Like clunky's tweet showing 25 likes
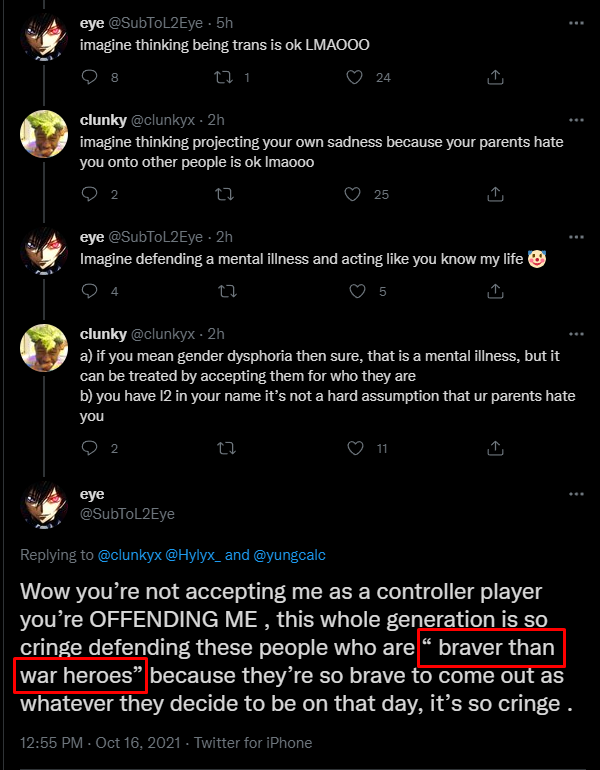This screenshot has height=770, width=600. tap(353, 194)
